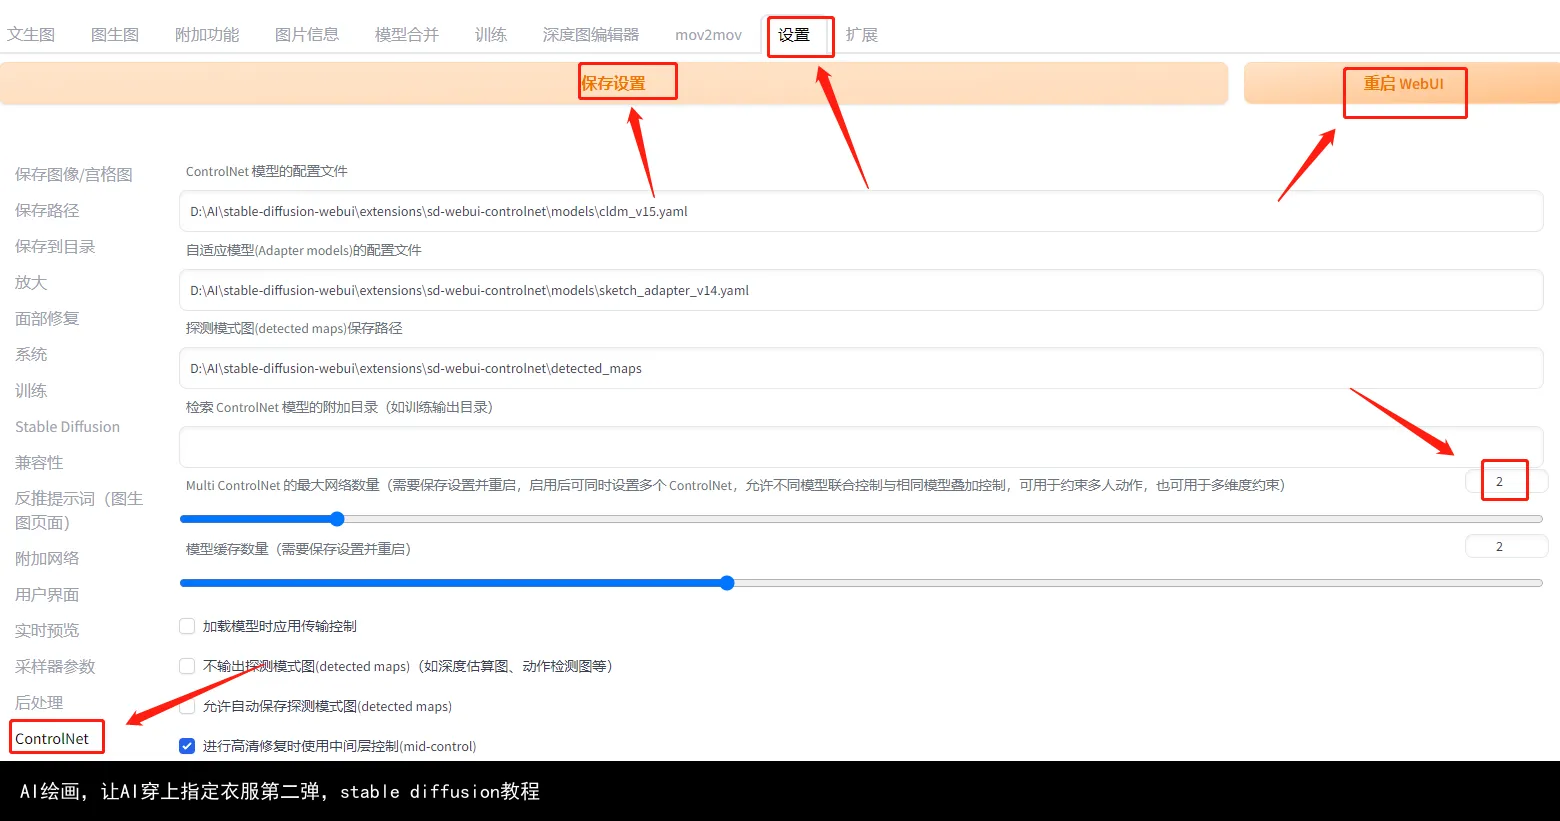
Task: Uncheck 进行高清修复时使用中间层控制 (mid-control) checkbox
Action: pyautogui.click(x=187, y=746)
